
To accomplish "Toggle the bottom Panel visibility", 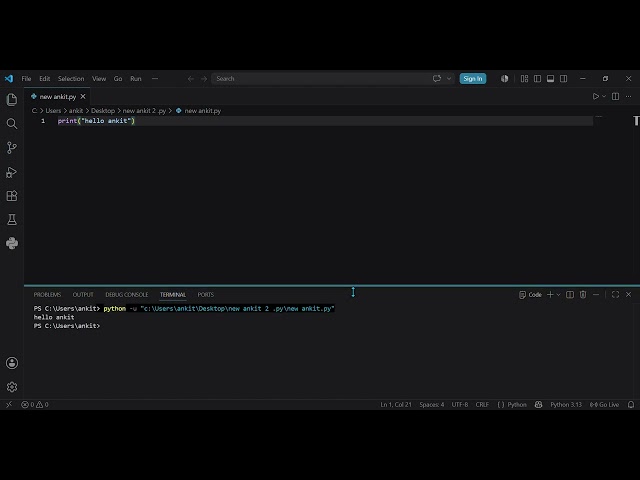I will click(551, 78).
